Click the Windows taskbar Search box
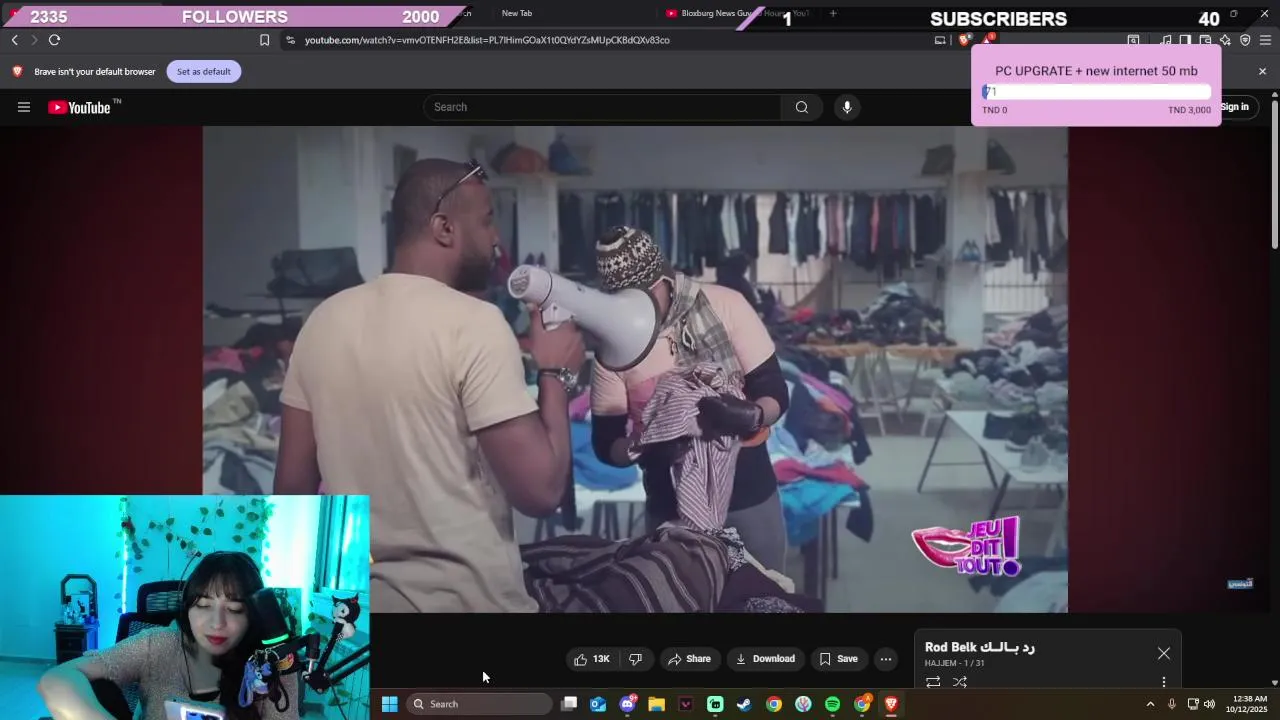Screen dimensions: 1280x720 point(480,704)
